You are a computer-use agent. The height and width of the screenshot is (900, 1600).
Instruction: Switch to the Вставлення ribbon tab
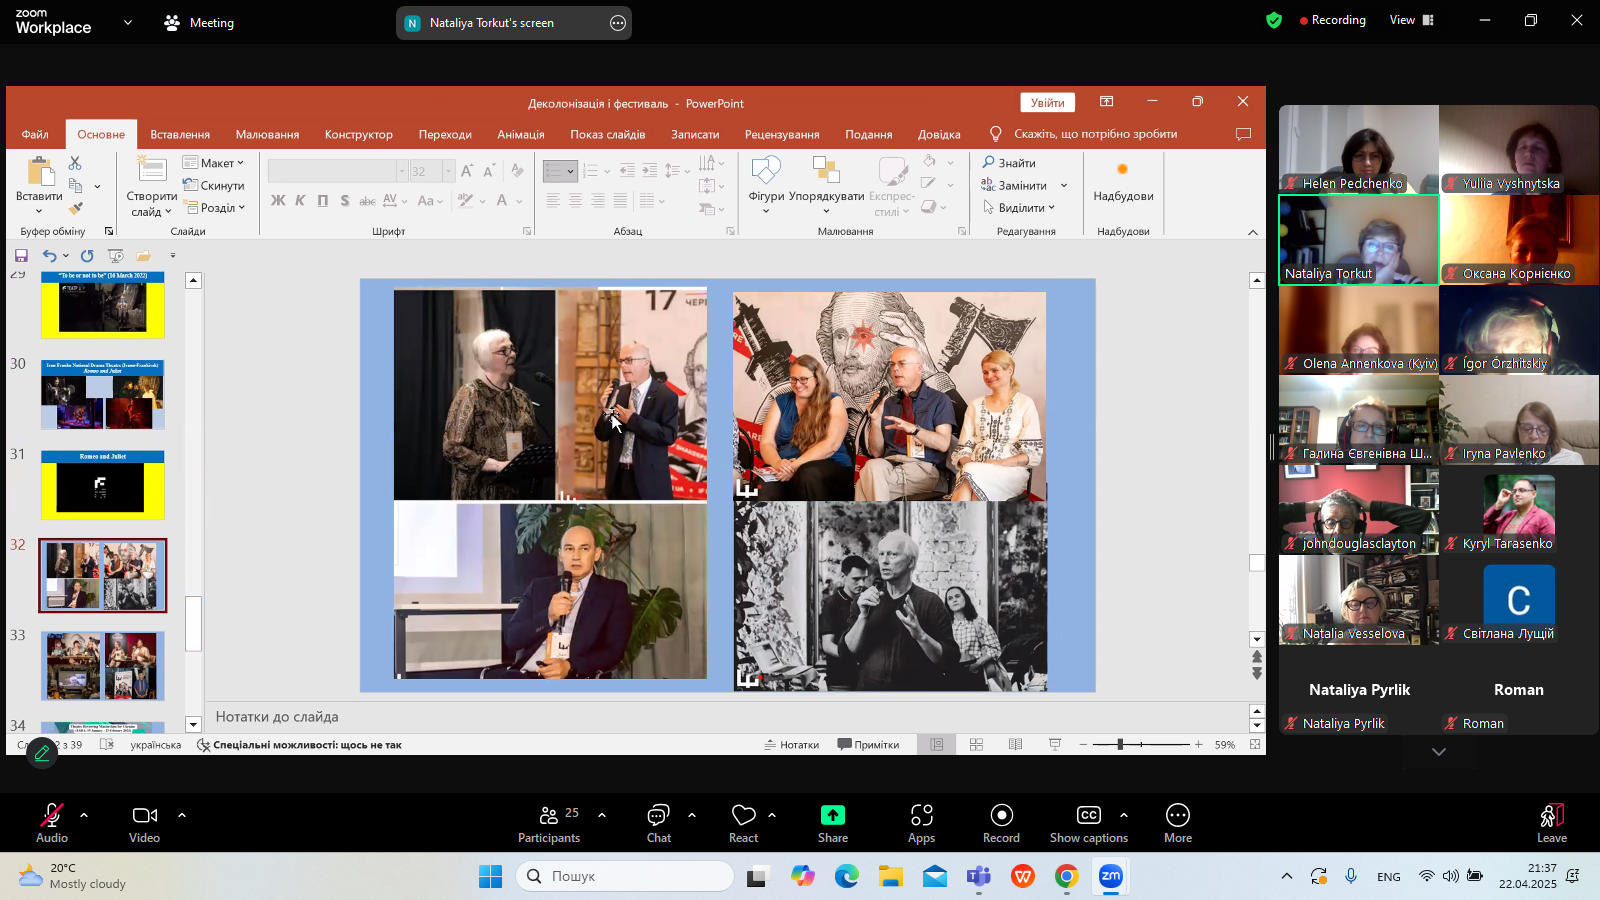point(180,134)
